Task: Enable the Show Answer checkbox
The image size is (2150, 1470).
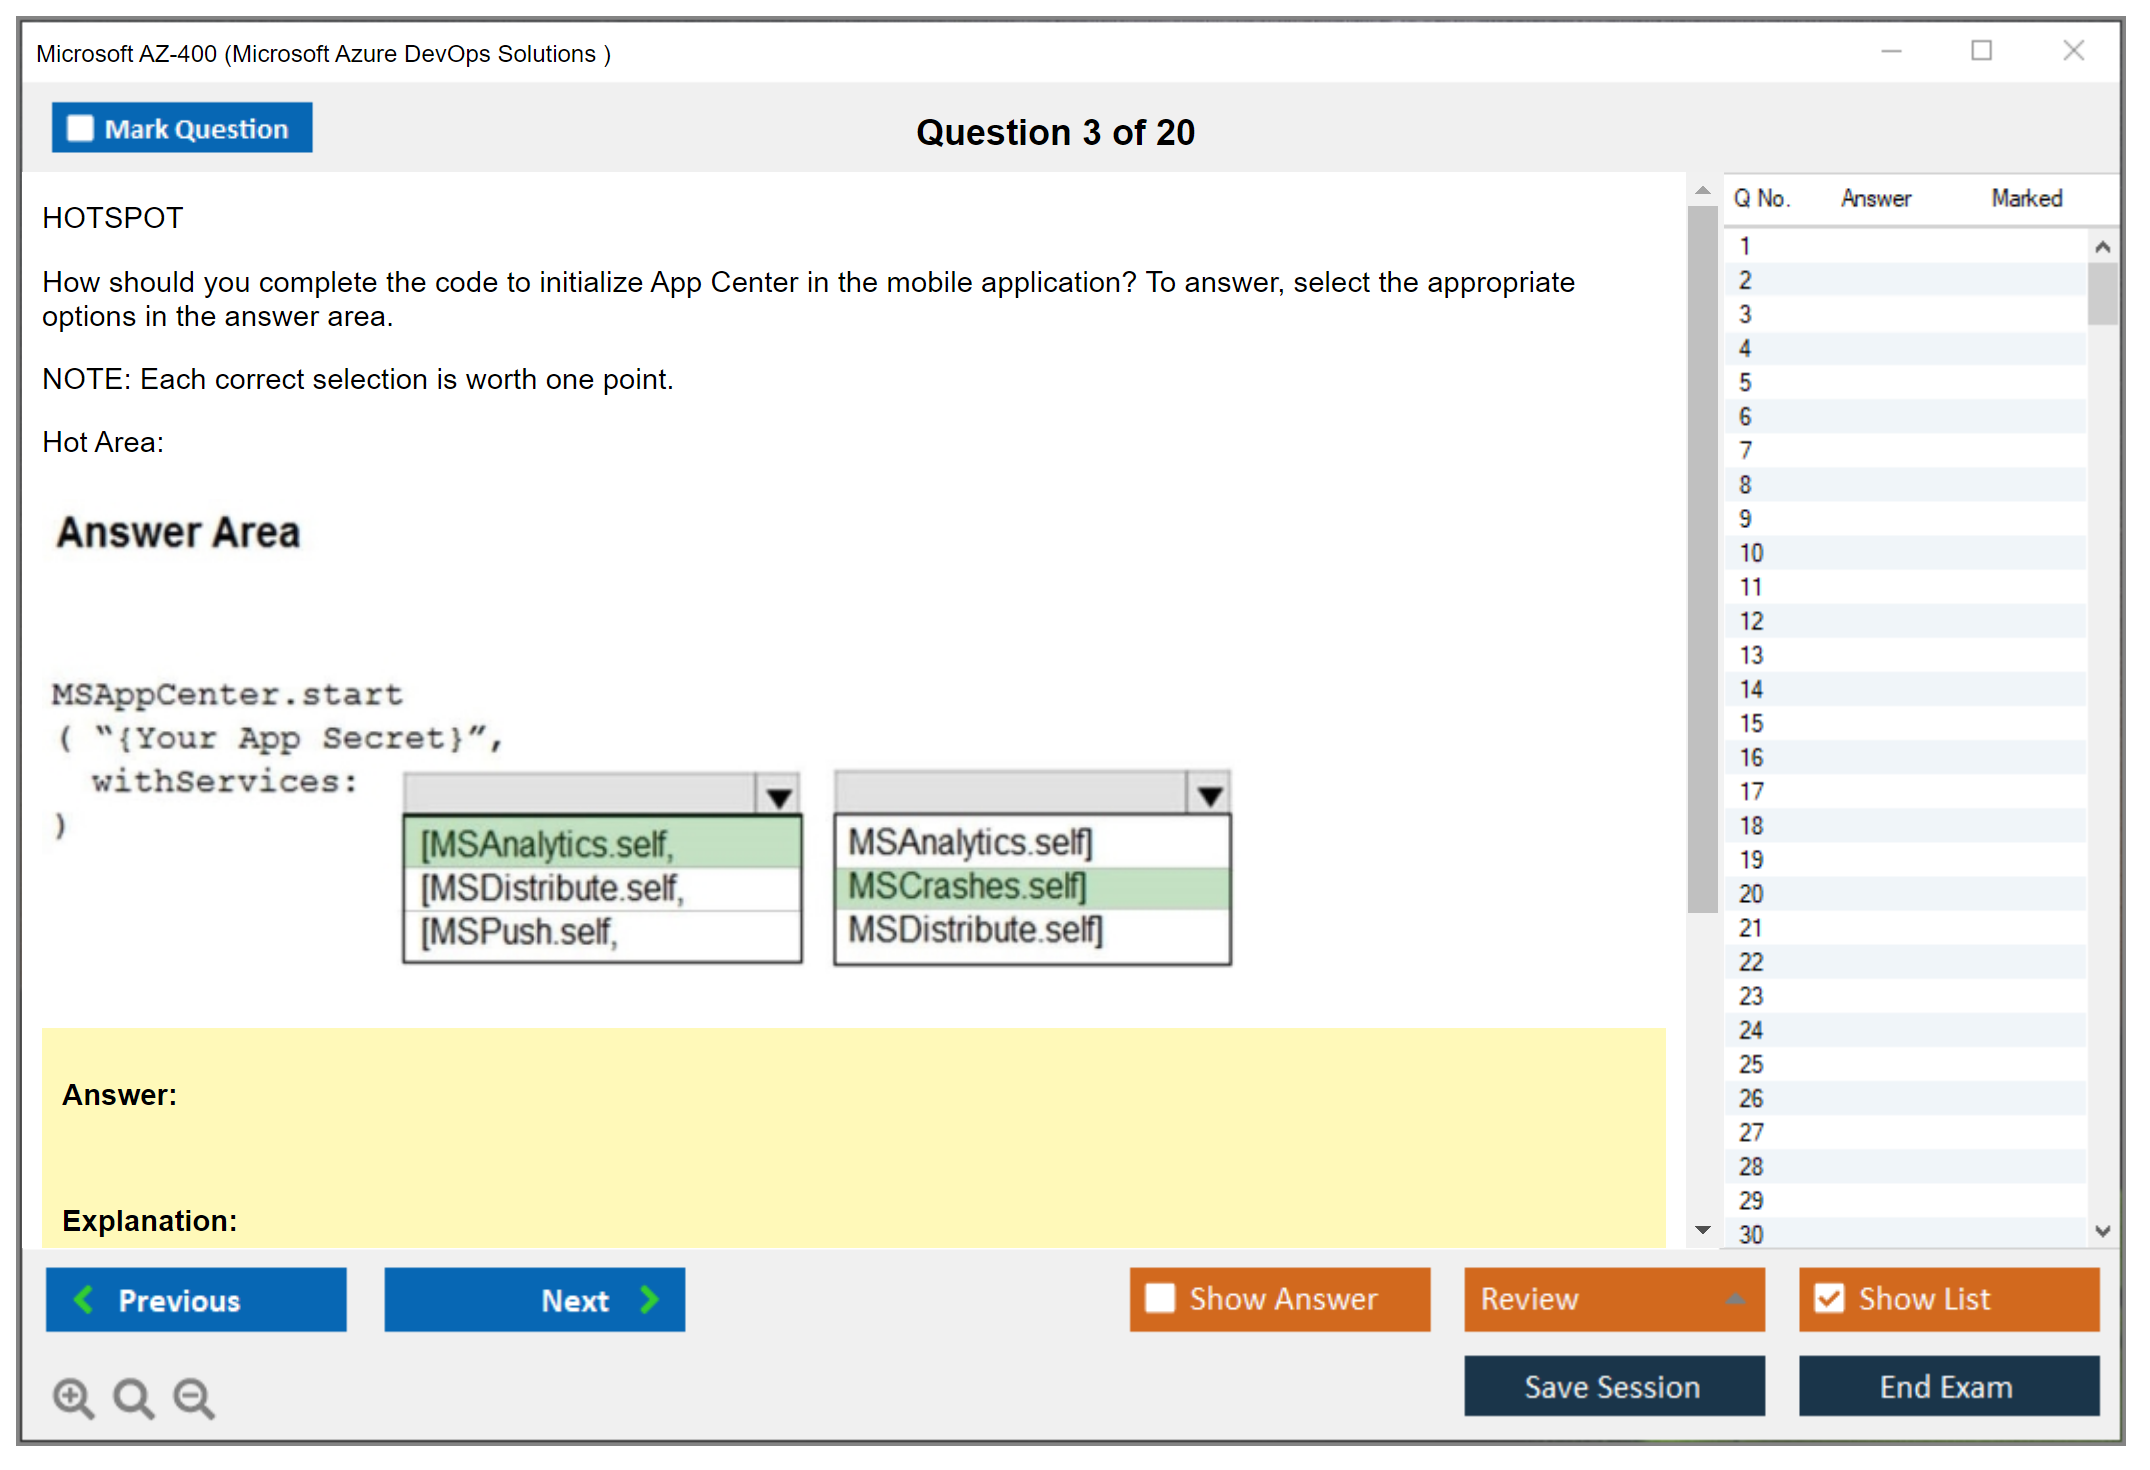Action: tap(1160, 1298)
